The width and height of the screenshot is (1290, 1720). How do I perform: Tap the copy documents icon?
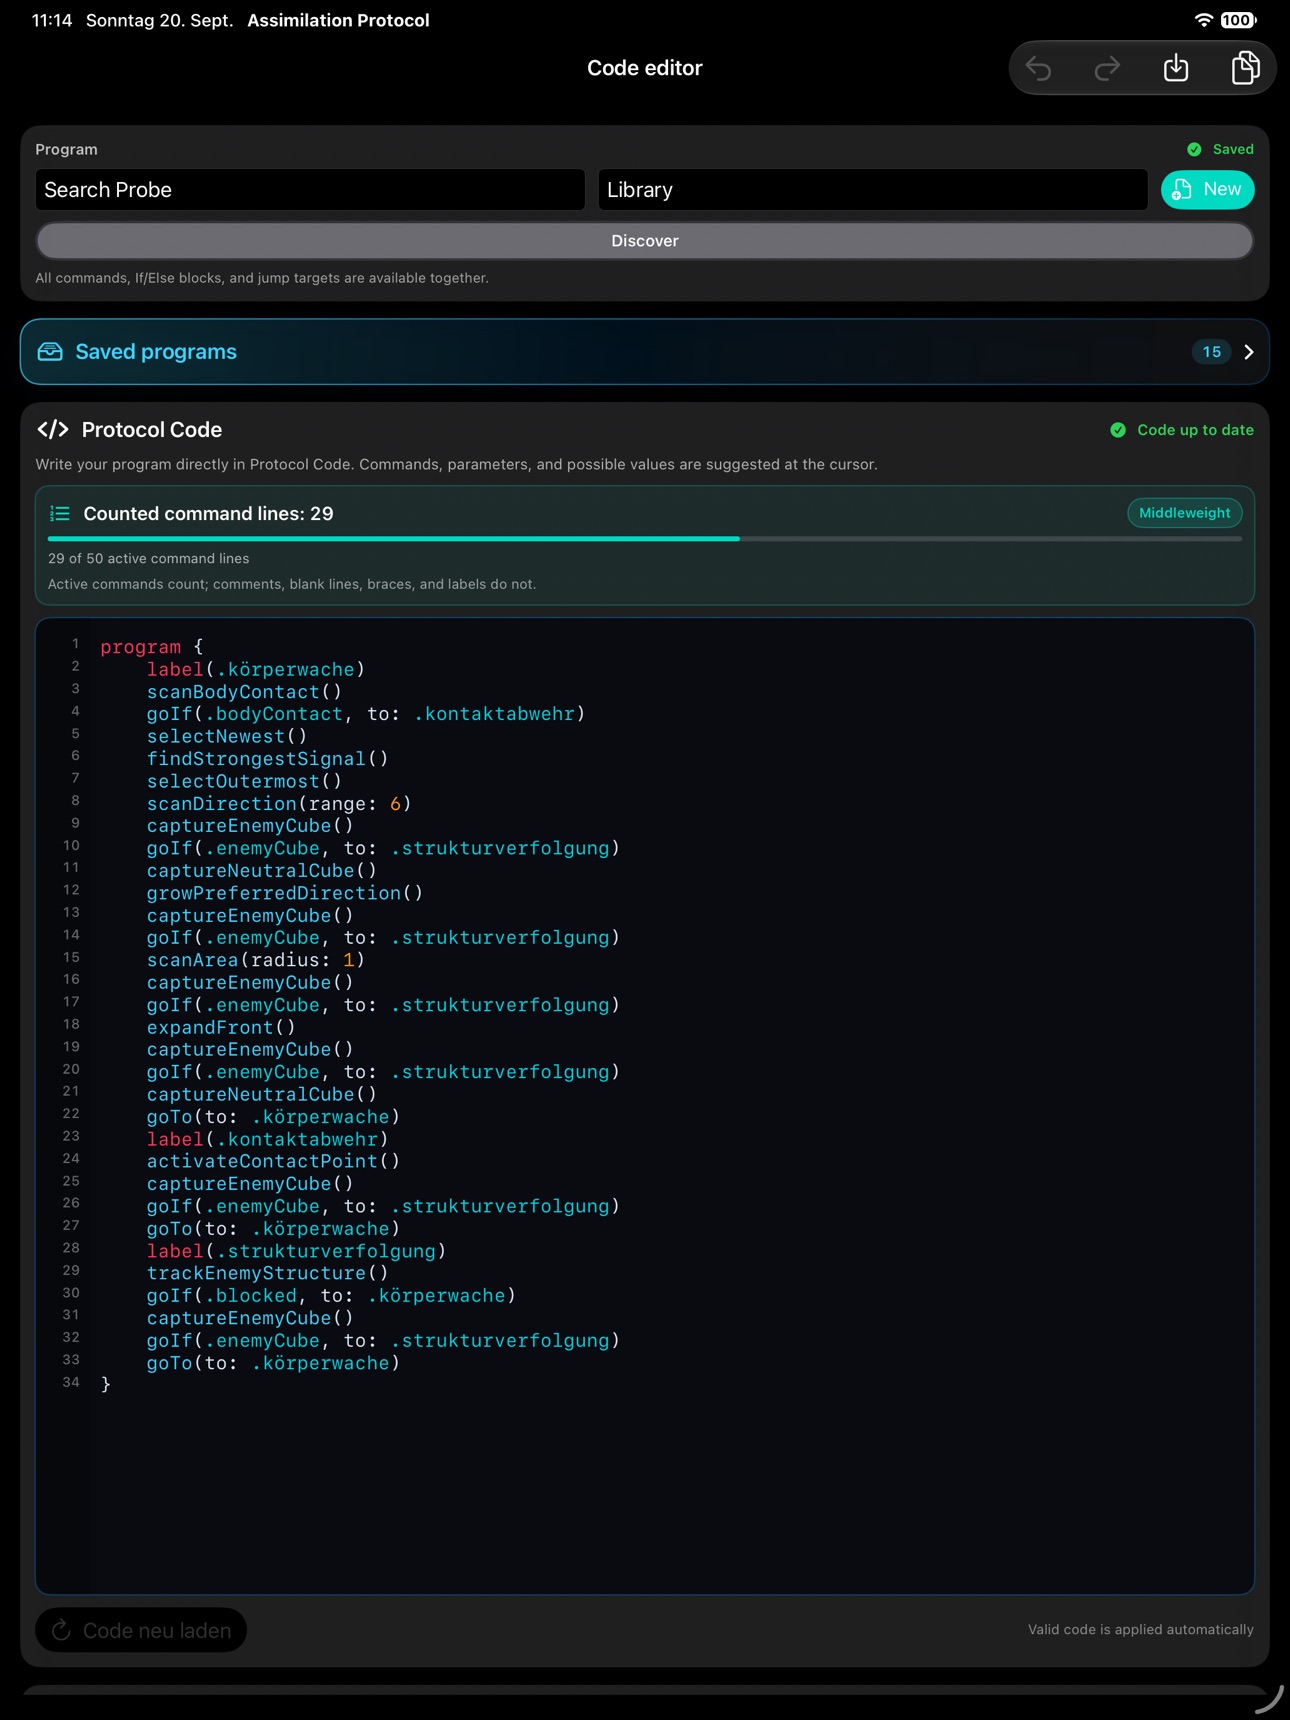coord(1245,68)
